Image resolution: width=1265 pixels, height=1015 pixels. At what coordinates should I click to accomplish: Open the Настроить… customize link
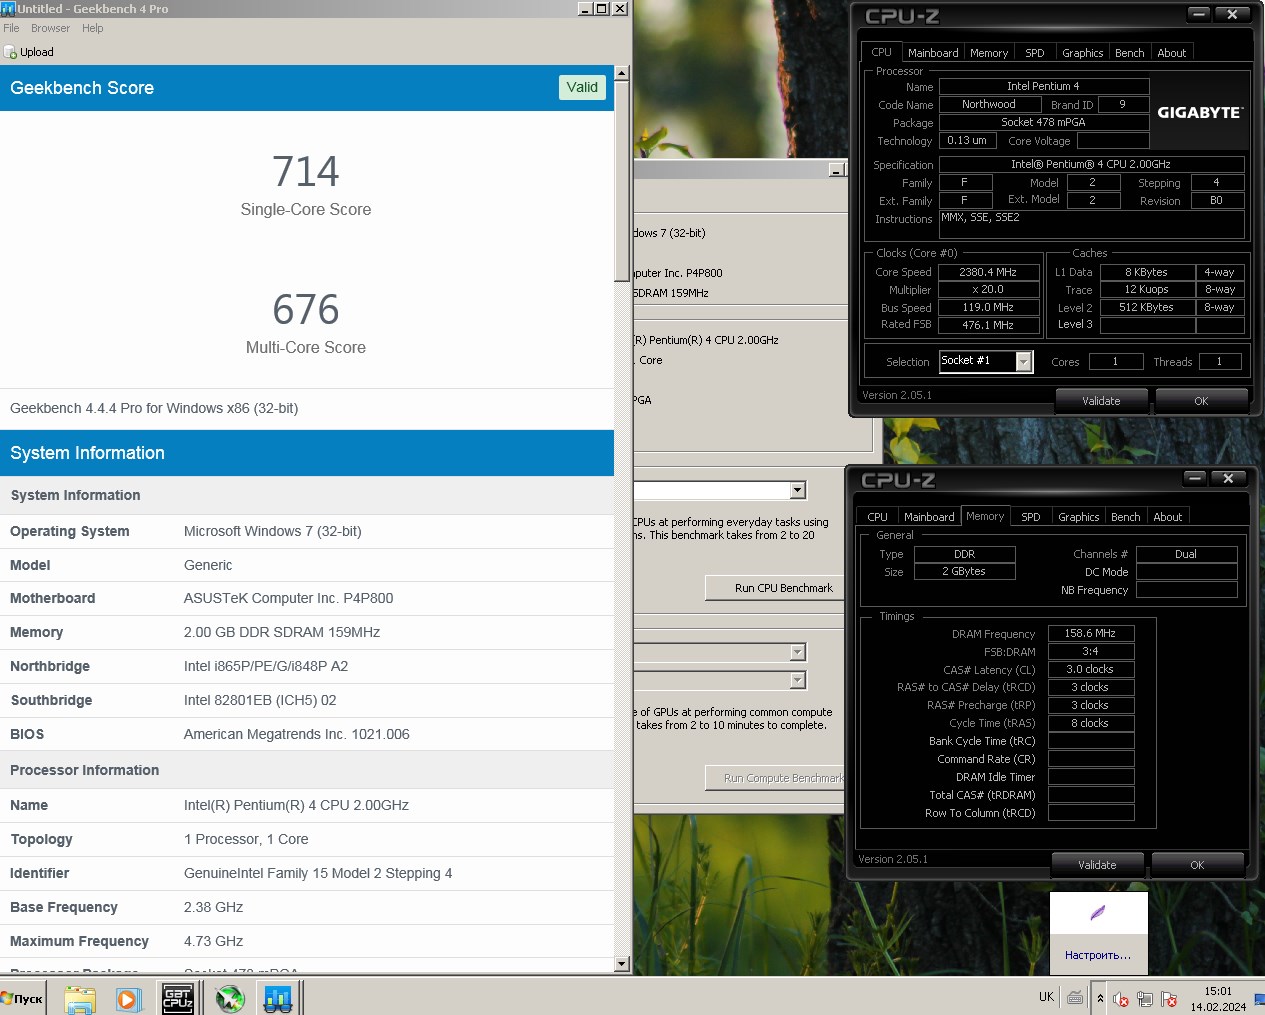(x=1098, y=955)
